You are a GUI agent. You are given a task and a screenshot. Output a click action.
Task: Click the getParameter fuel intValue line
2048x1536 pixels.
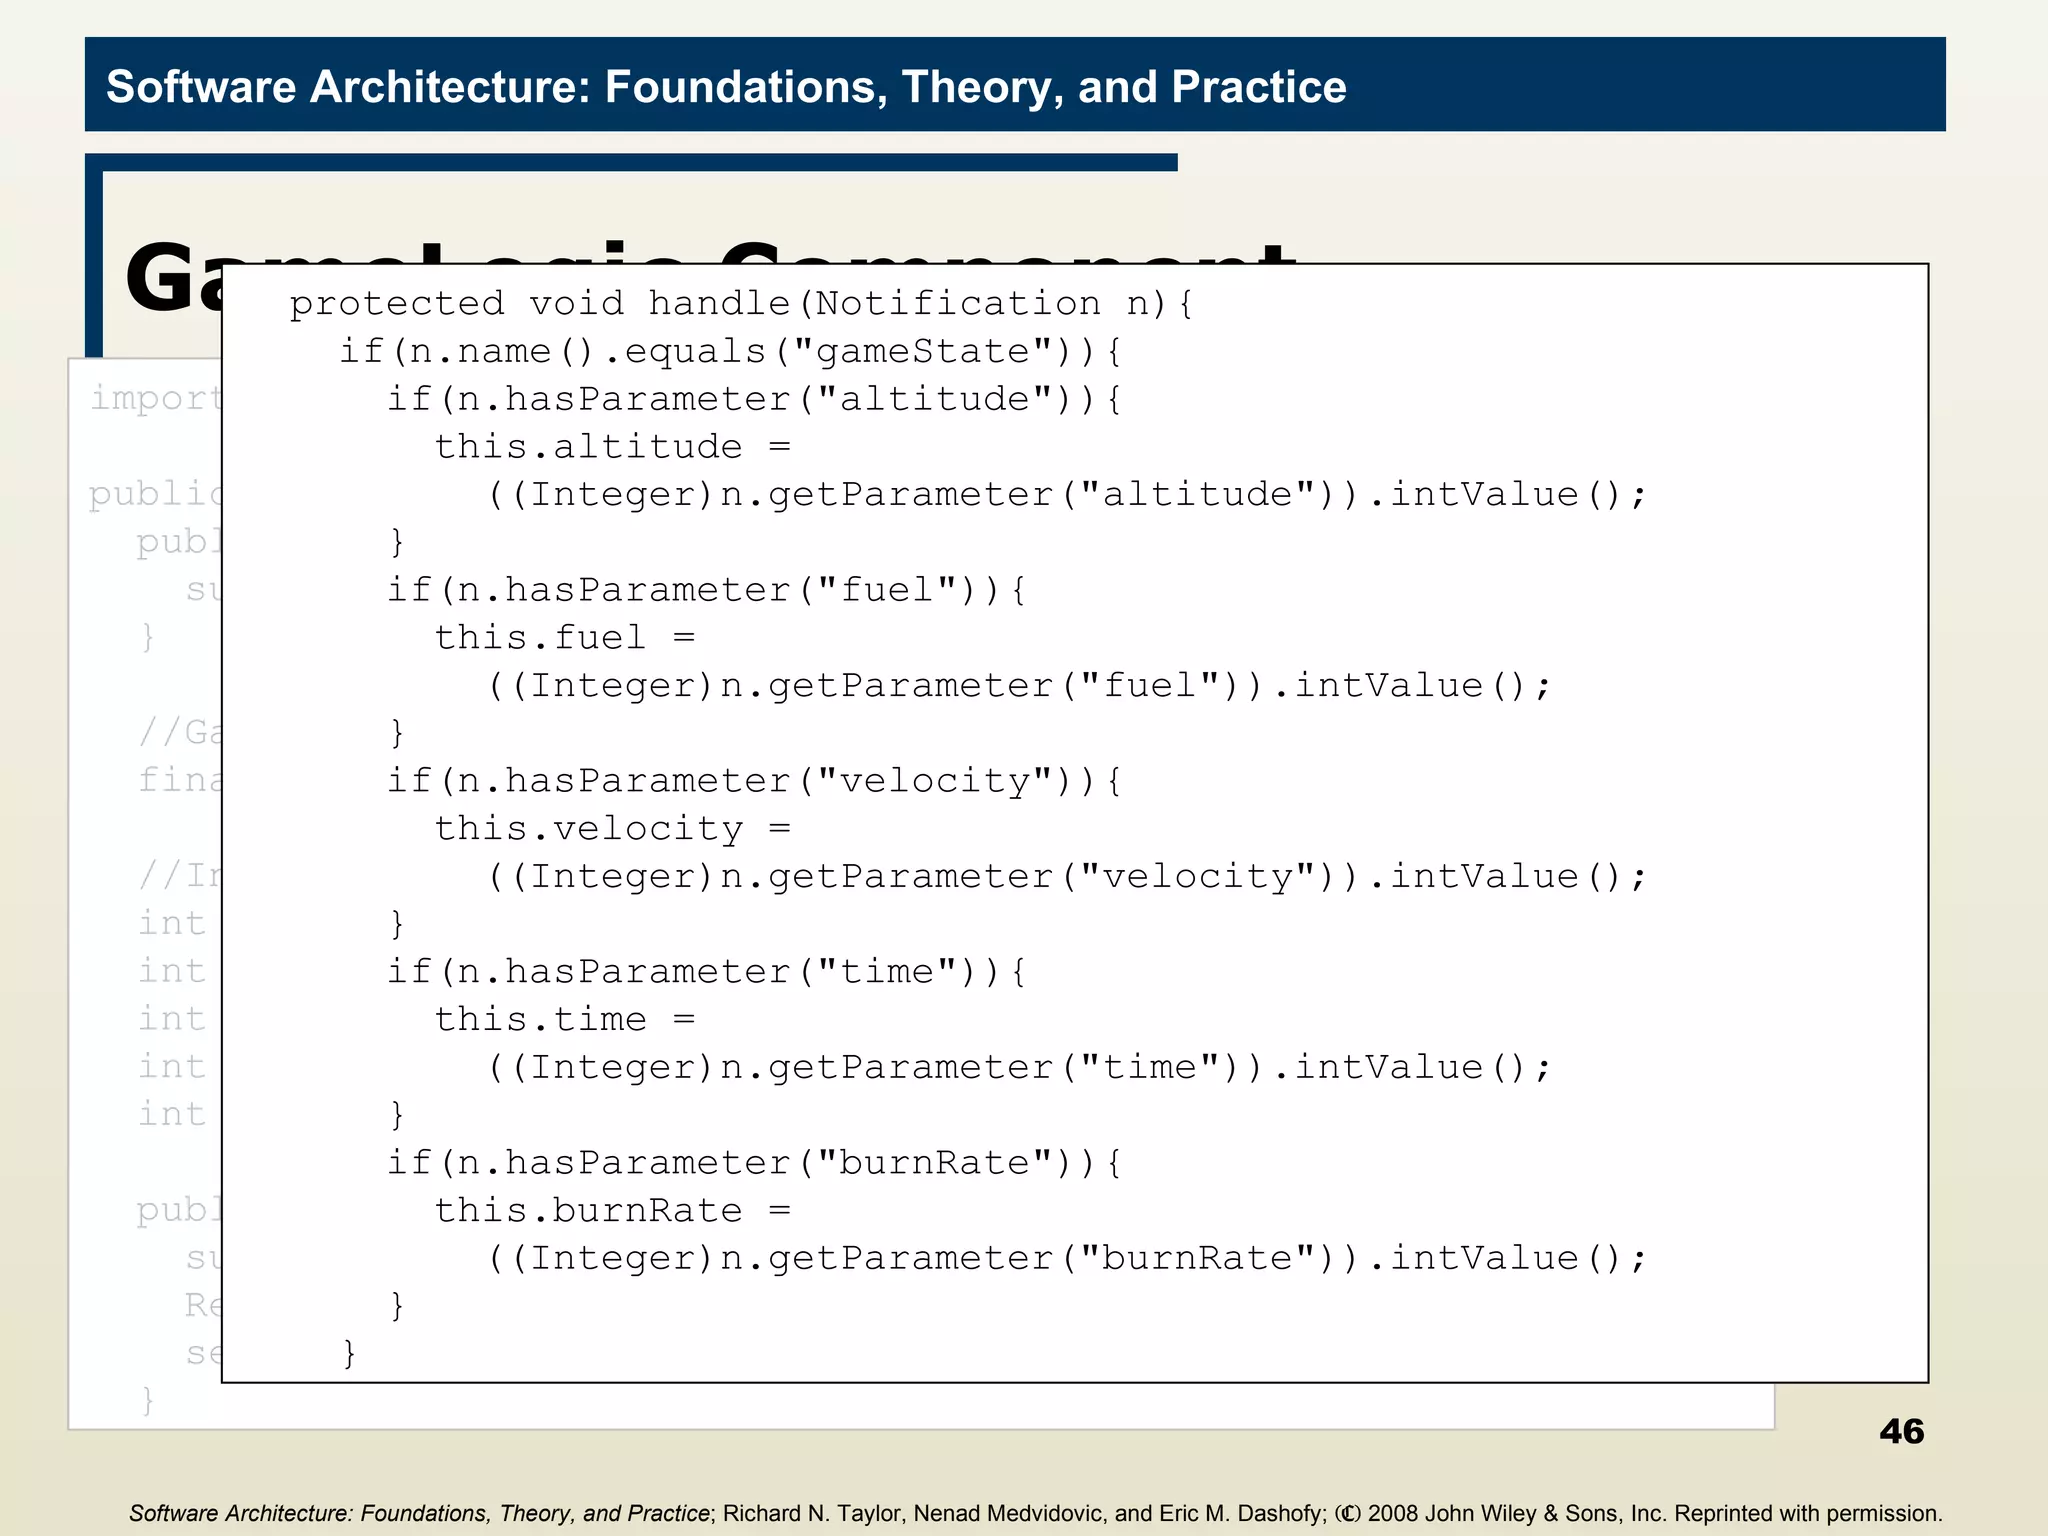[1019, 686]
